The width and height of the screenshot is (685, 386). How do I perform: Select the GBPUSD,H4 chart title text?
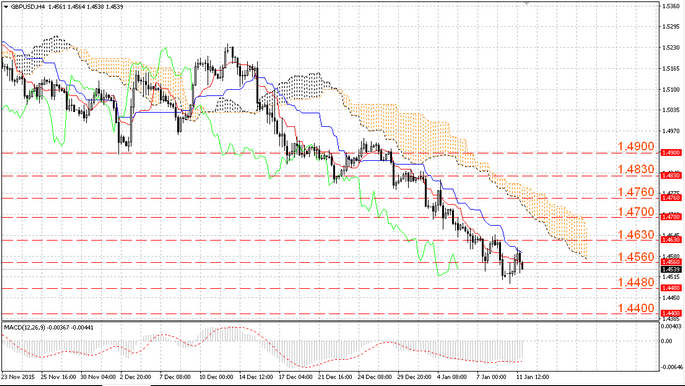click(27, 7)
